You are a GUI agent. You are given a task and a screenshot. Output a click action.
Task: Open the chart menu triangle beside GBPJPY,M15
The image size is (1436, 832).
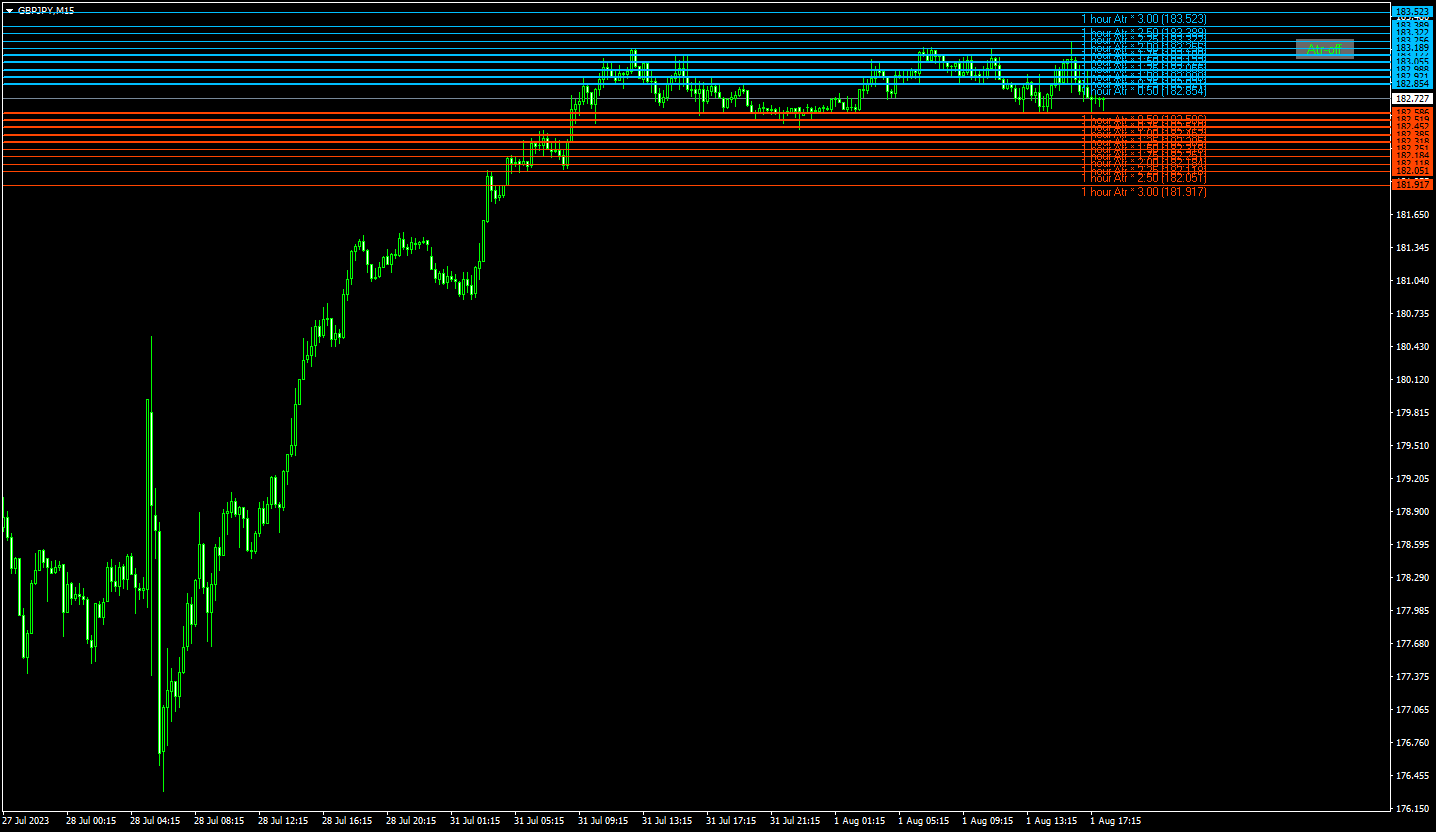9,10
